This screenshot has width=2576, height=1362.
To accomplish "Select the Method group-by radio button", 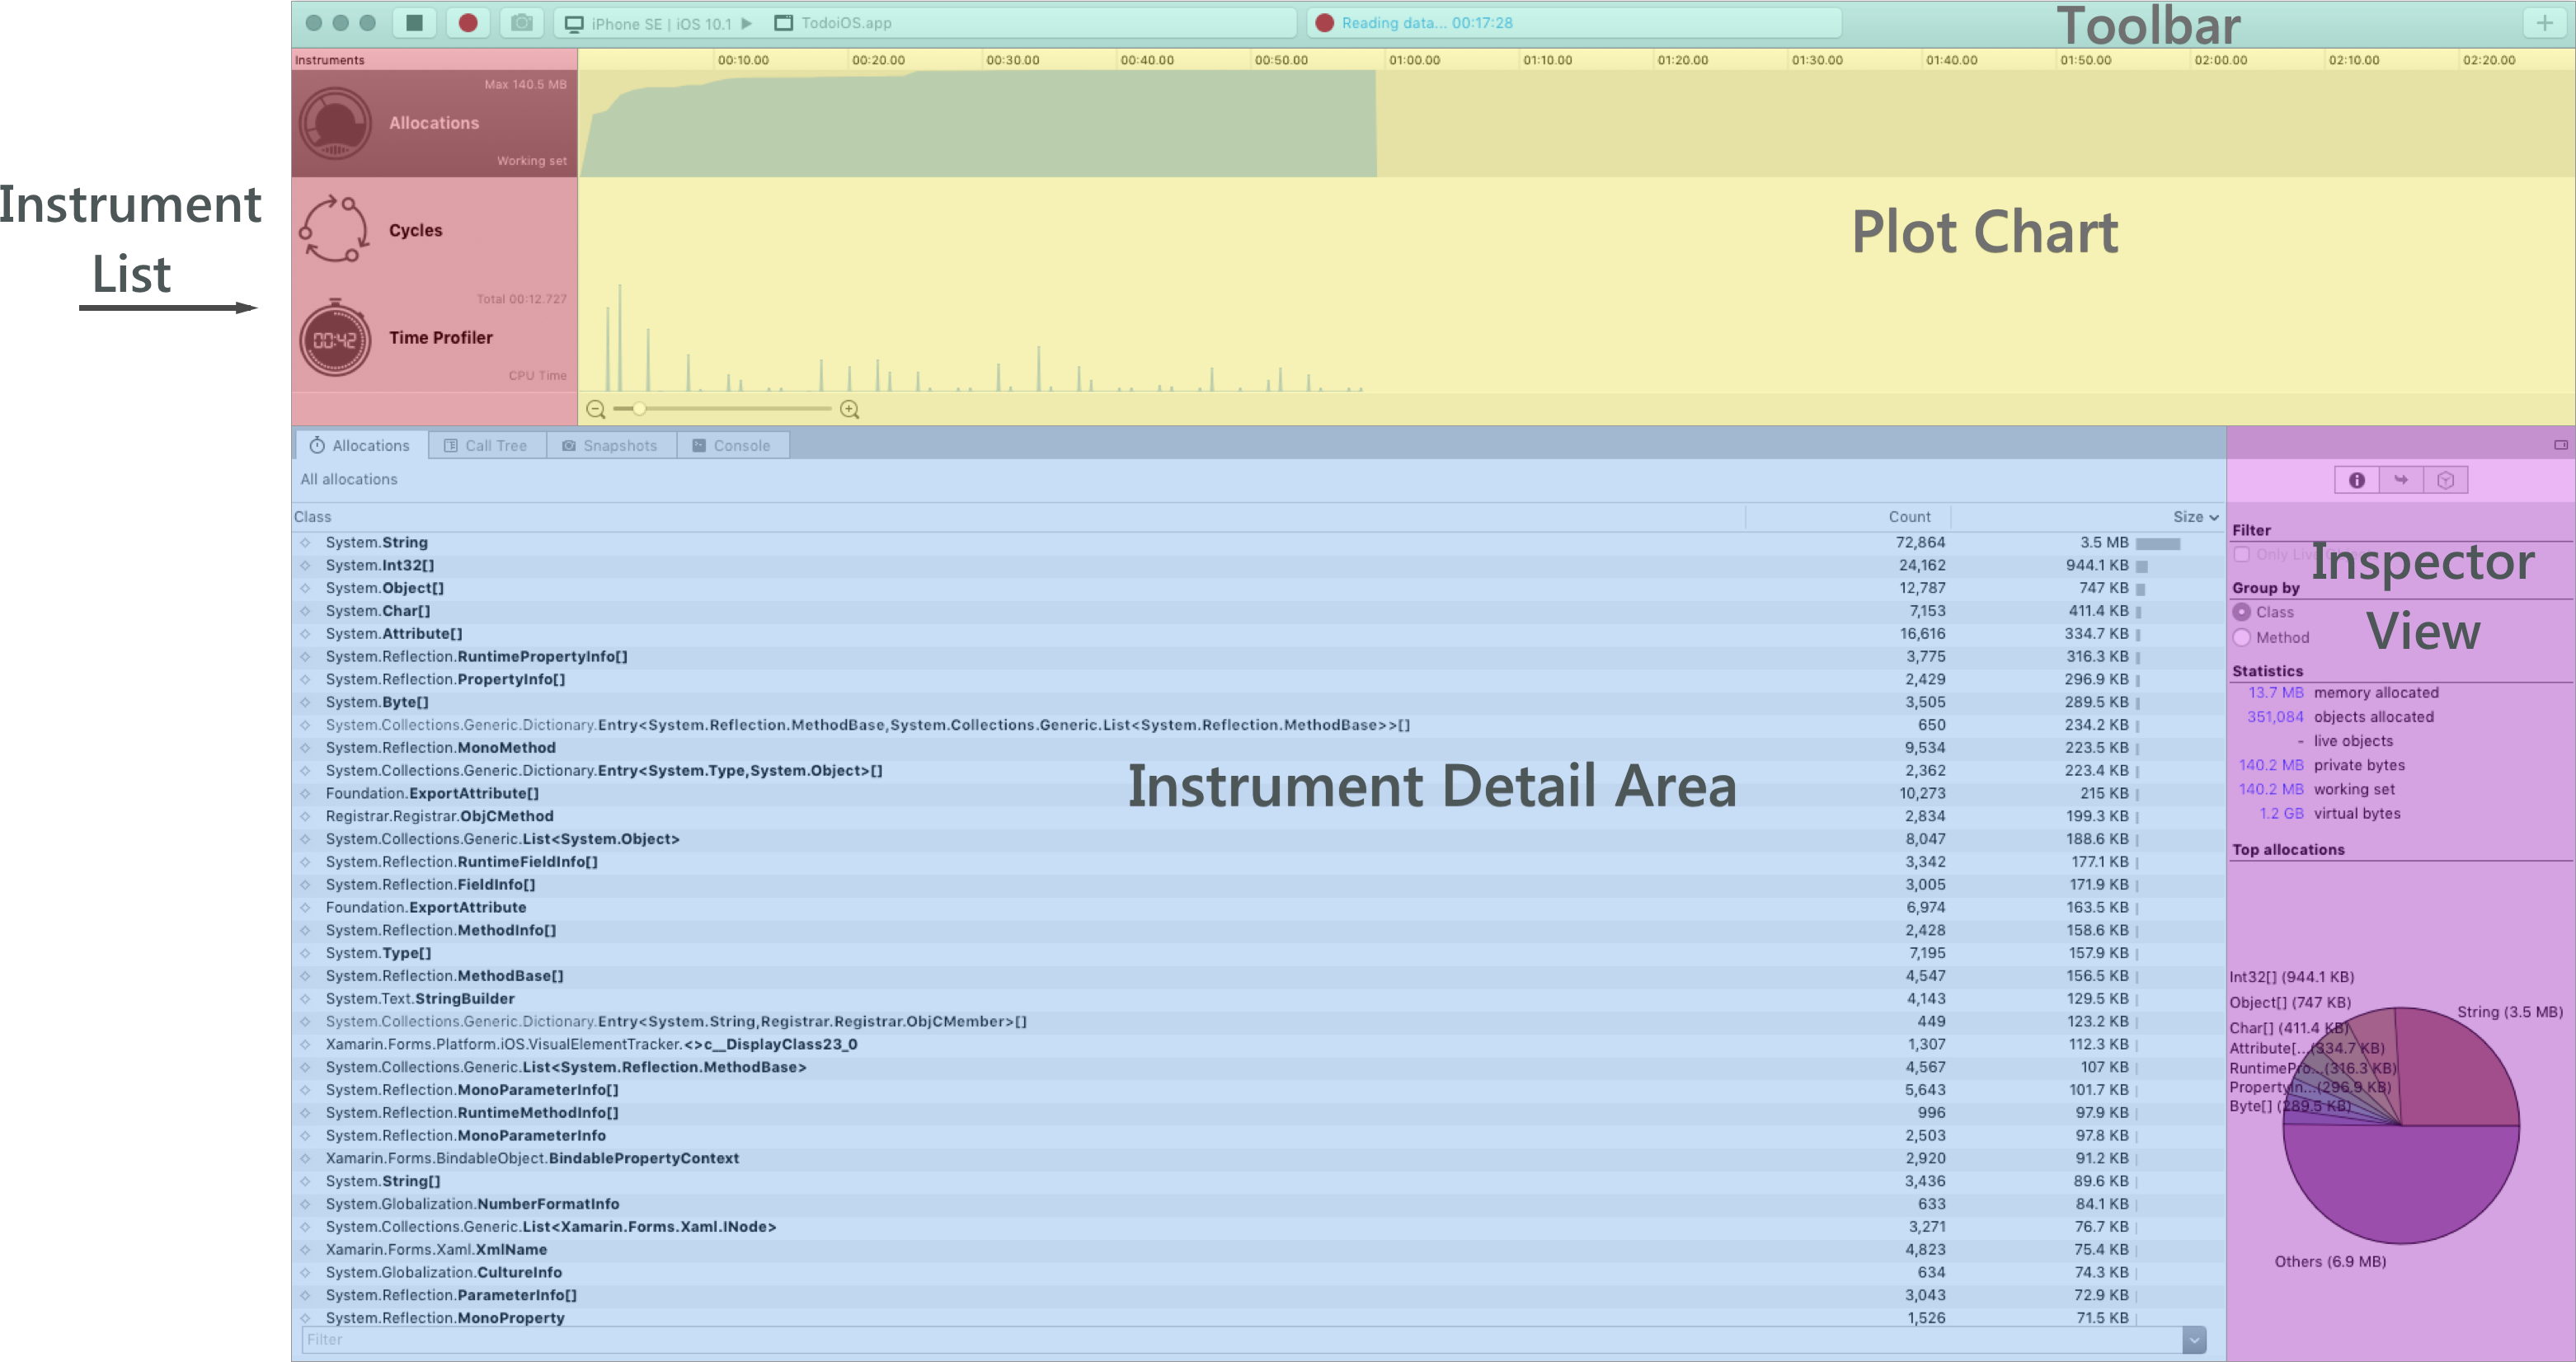I will click(x=2242, y=637).
